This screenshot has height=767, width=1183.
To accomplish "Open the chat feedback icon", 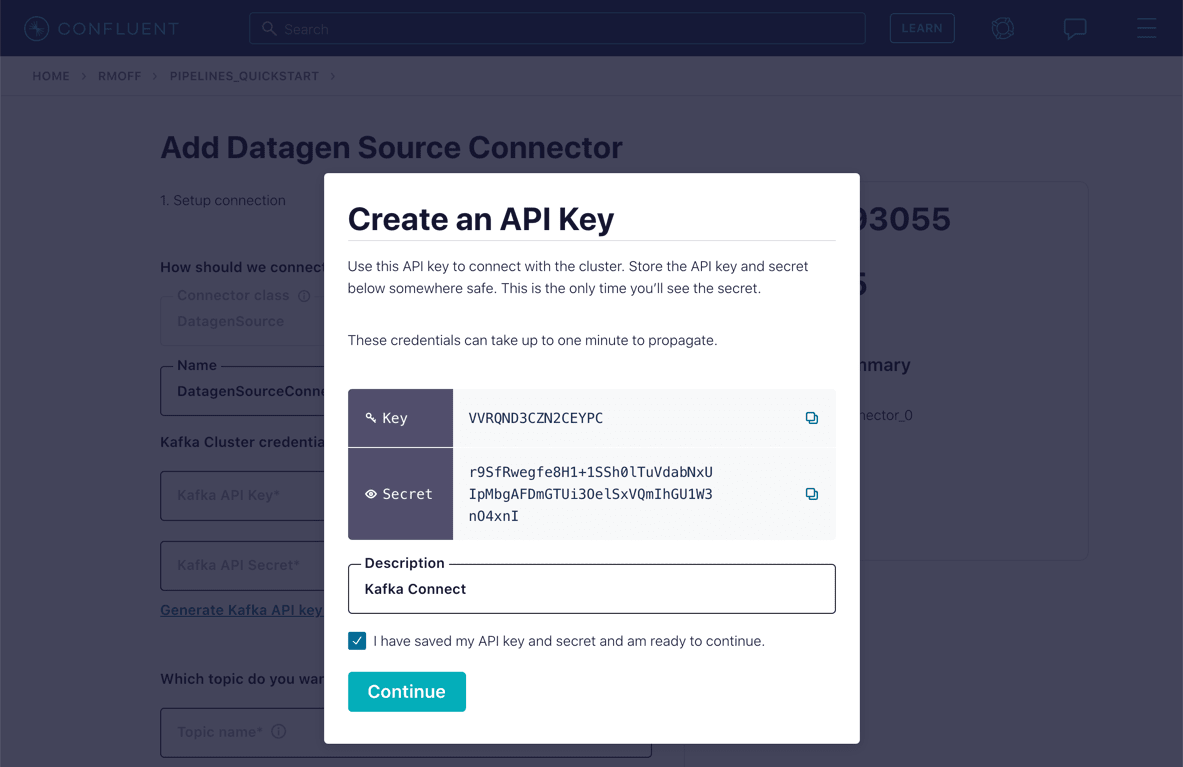I will (1075, 29).
